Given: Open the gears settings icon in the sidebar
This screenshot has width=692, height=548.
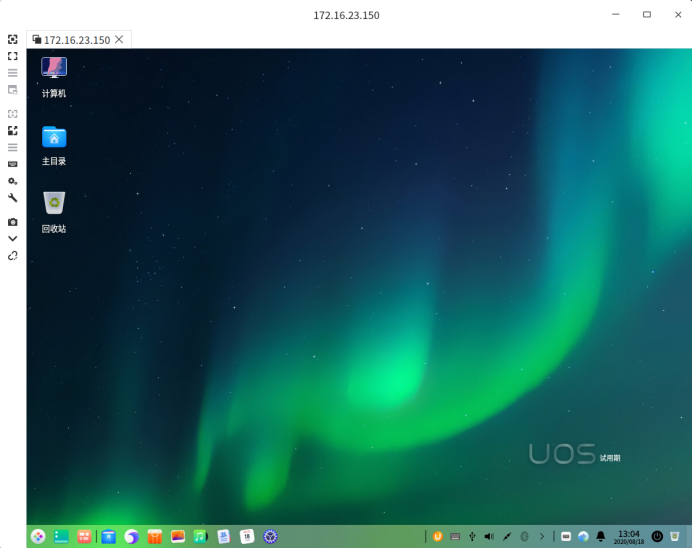Looking at the screenshot, I should (13, 181).
